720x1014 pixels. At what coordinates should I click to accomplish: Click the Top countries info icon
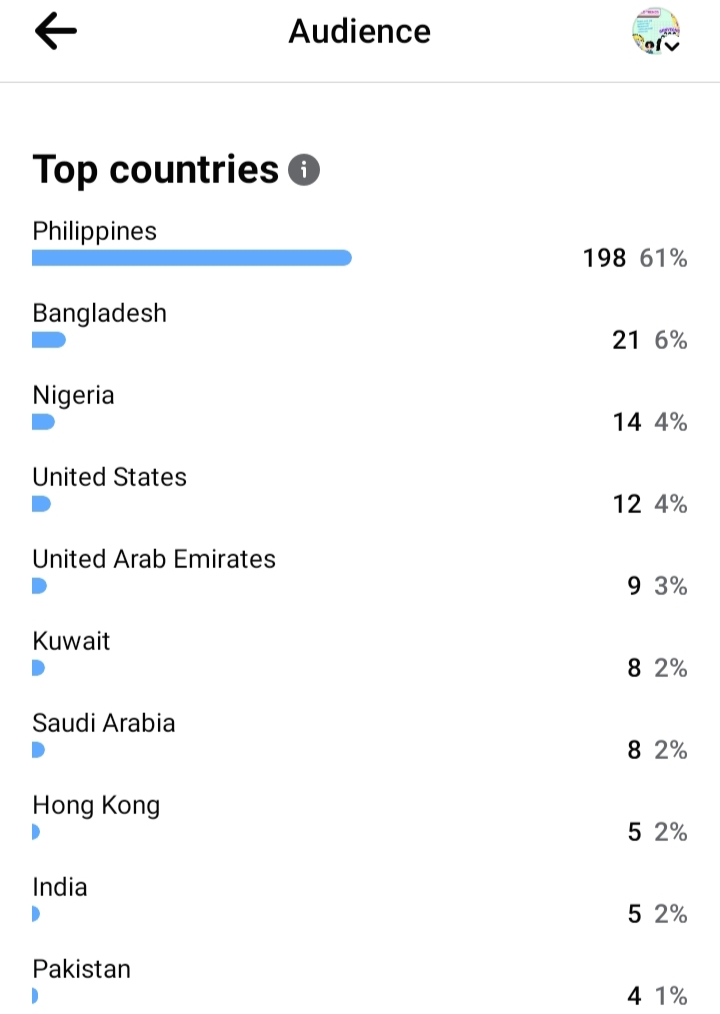click(304, 171)
